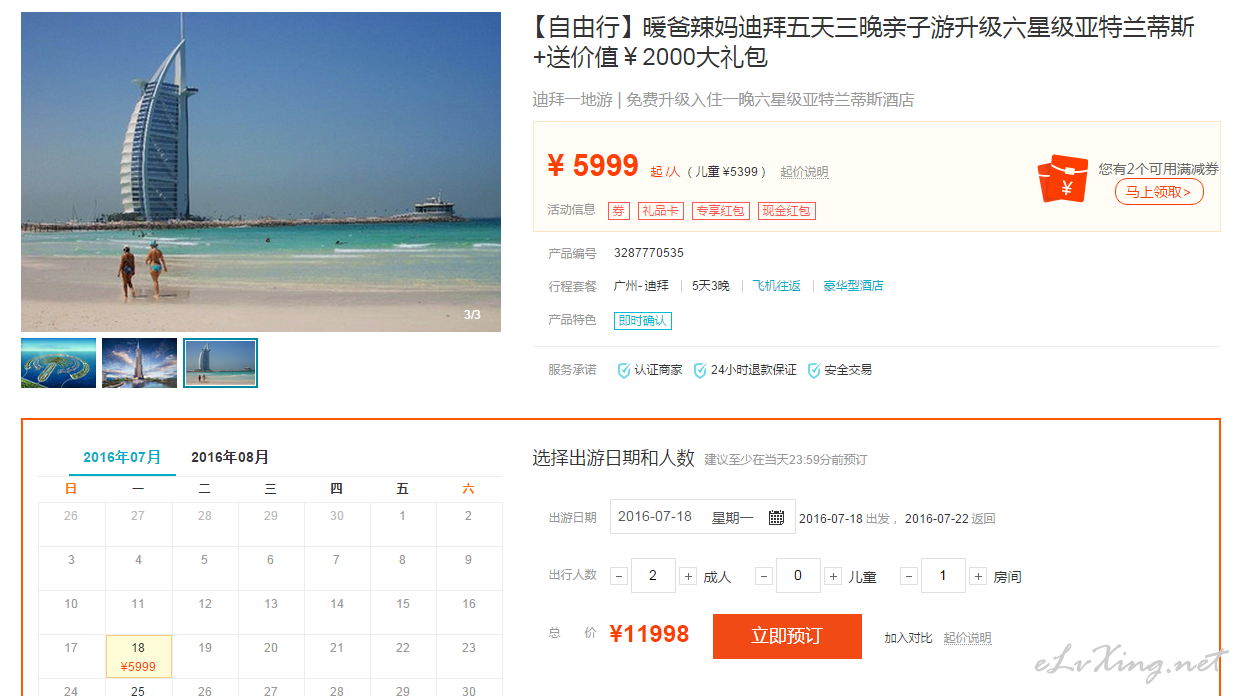Pick July 18 with ¥5999 price in calendar
This screenshot has width=1239, height=696.
138,656
